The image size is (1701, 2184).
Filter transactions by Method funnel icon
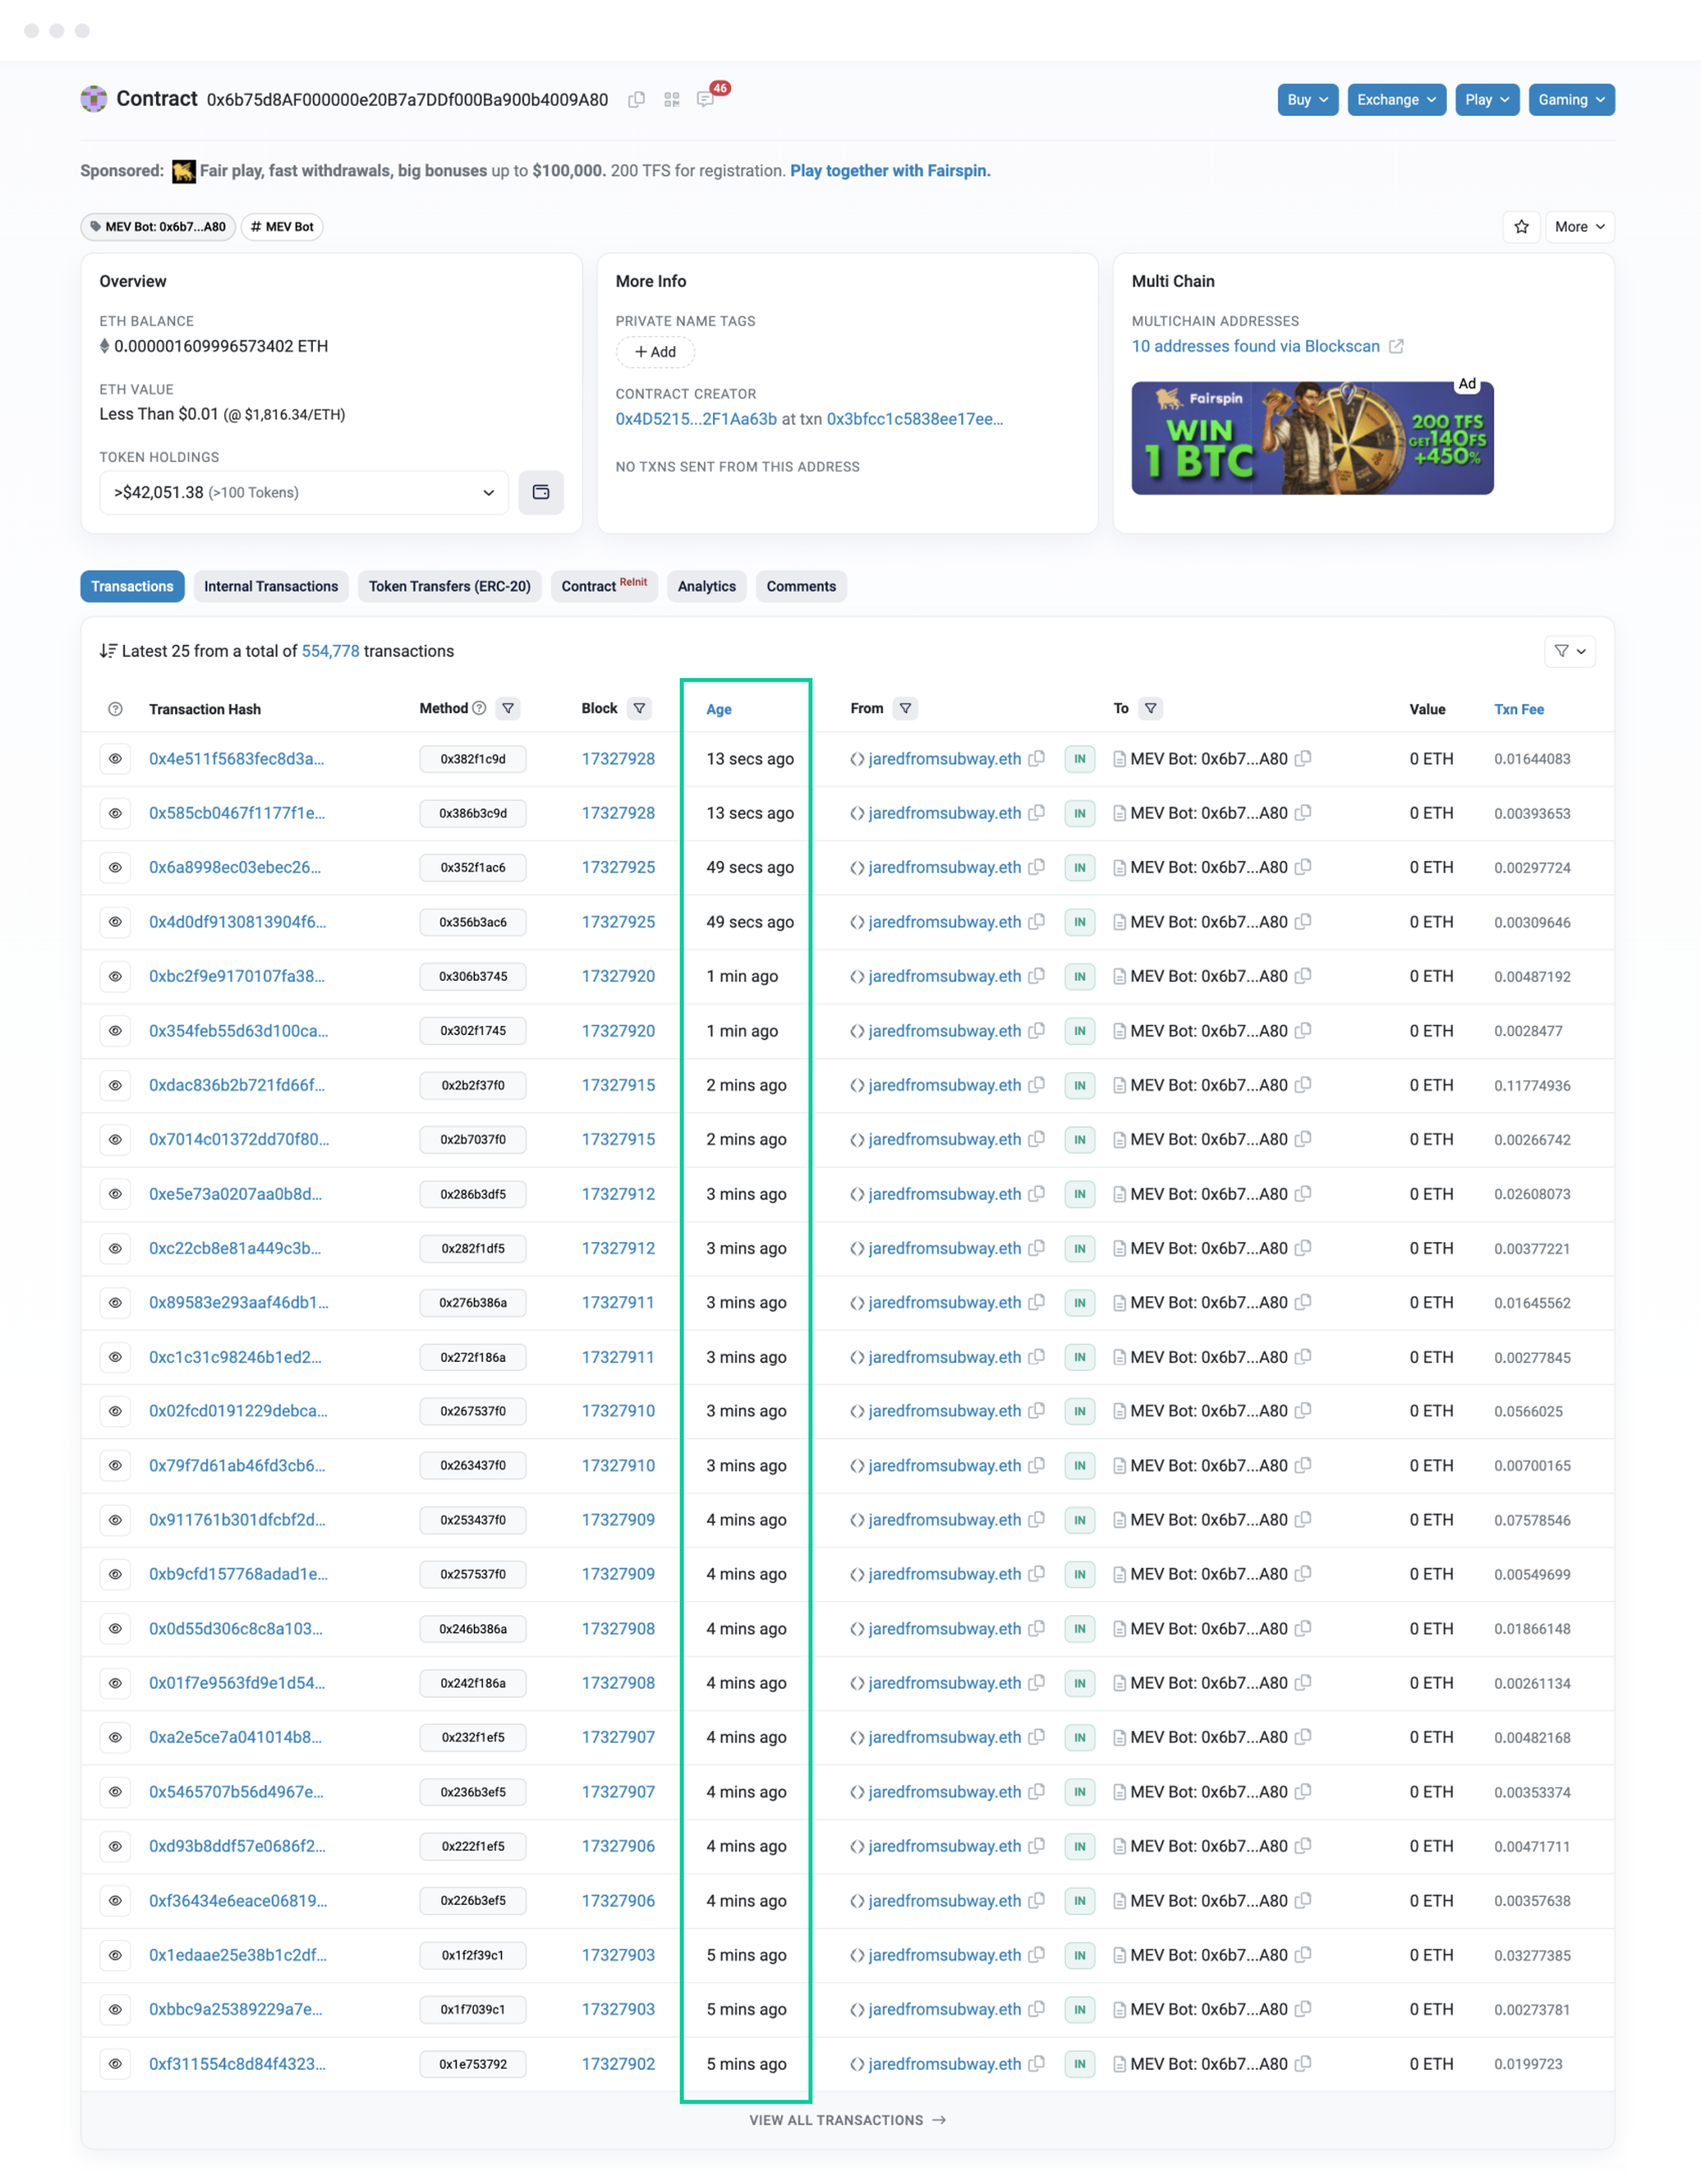point(508,709)
